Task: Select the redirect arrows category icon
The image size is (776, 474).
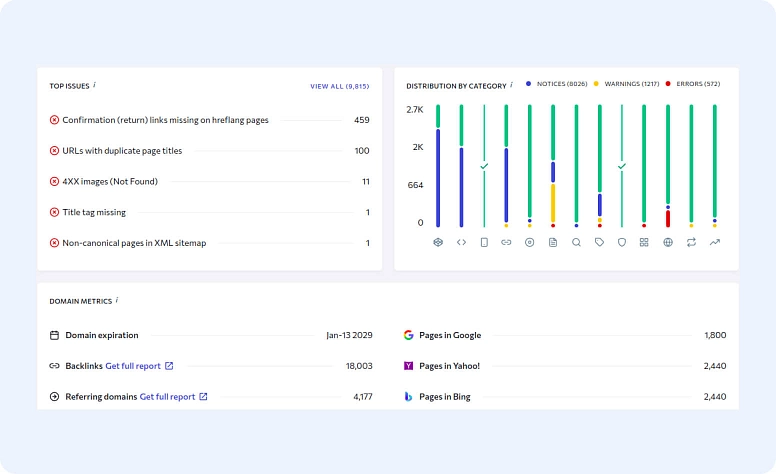Action: (x=691, y=242)
